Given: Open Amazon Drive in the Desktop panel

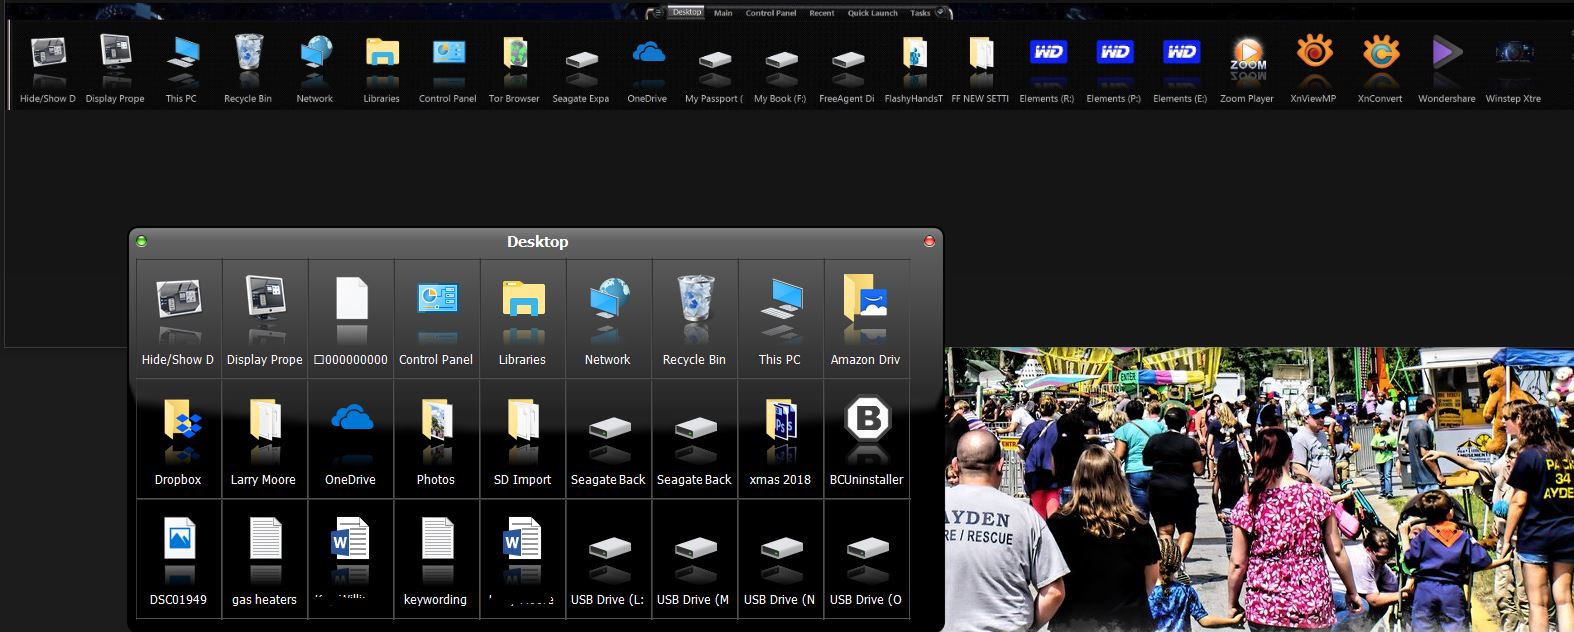Looking at the screenshot, I should (x=866, y=301).
